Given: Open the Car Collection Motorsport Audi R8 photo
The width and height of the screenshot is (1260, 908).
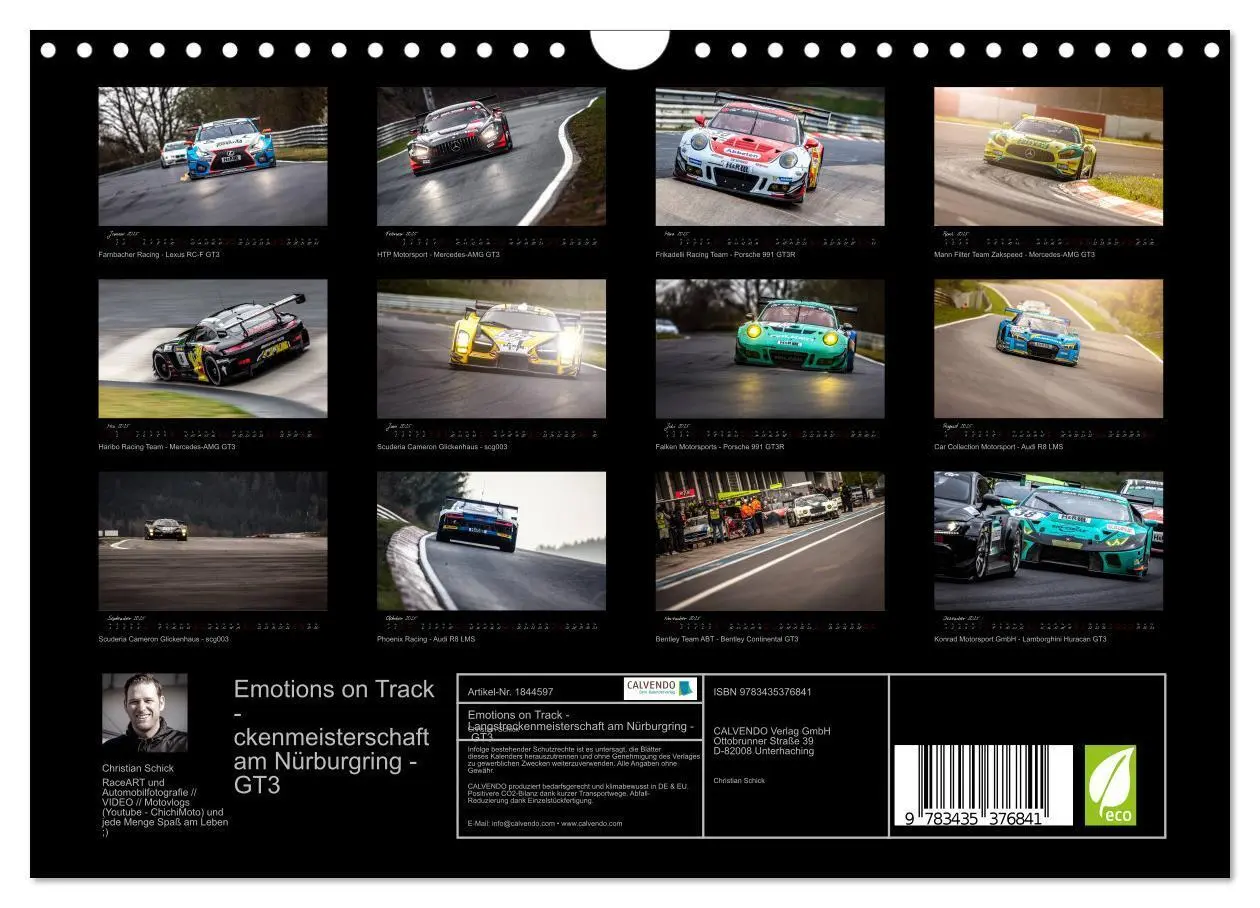Looking at the screenshot, I should tap(1049, 348).
